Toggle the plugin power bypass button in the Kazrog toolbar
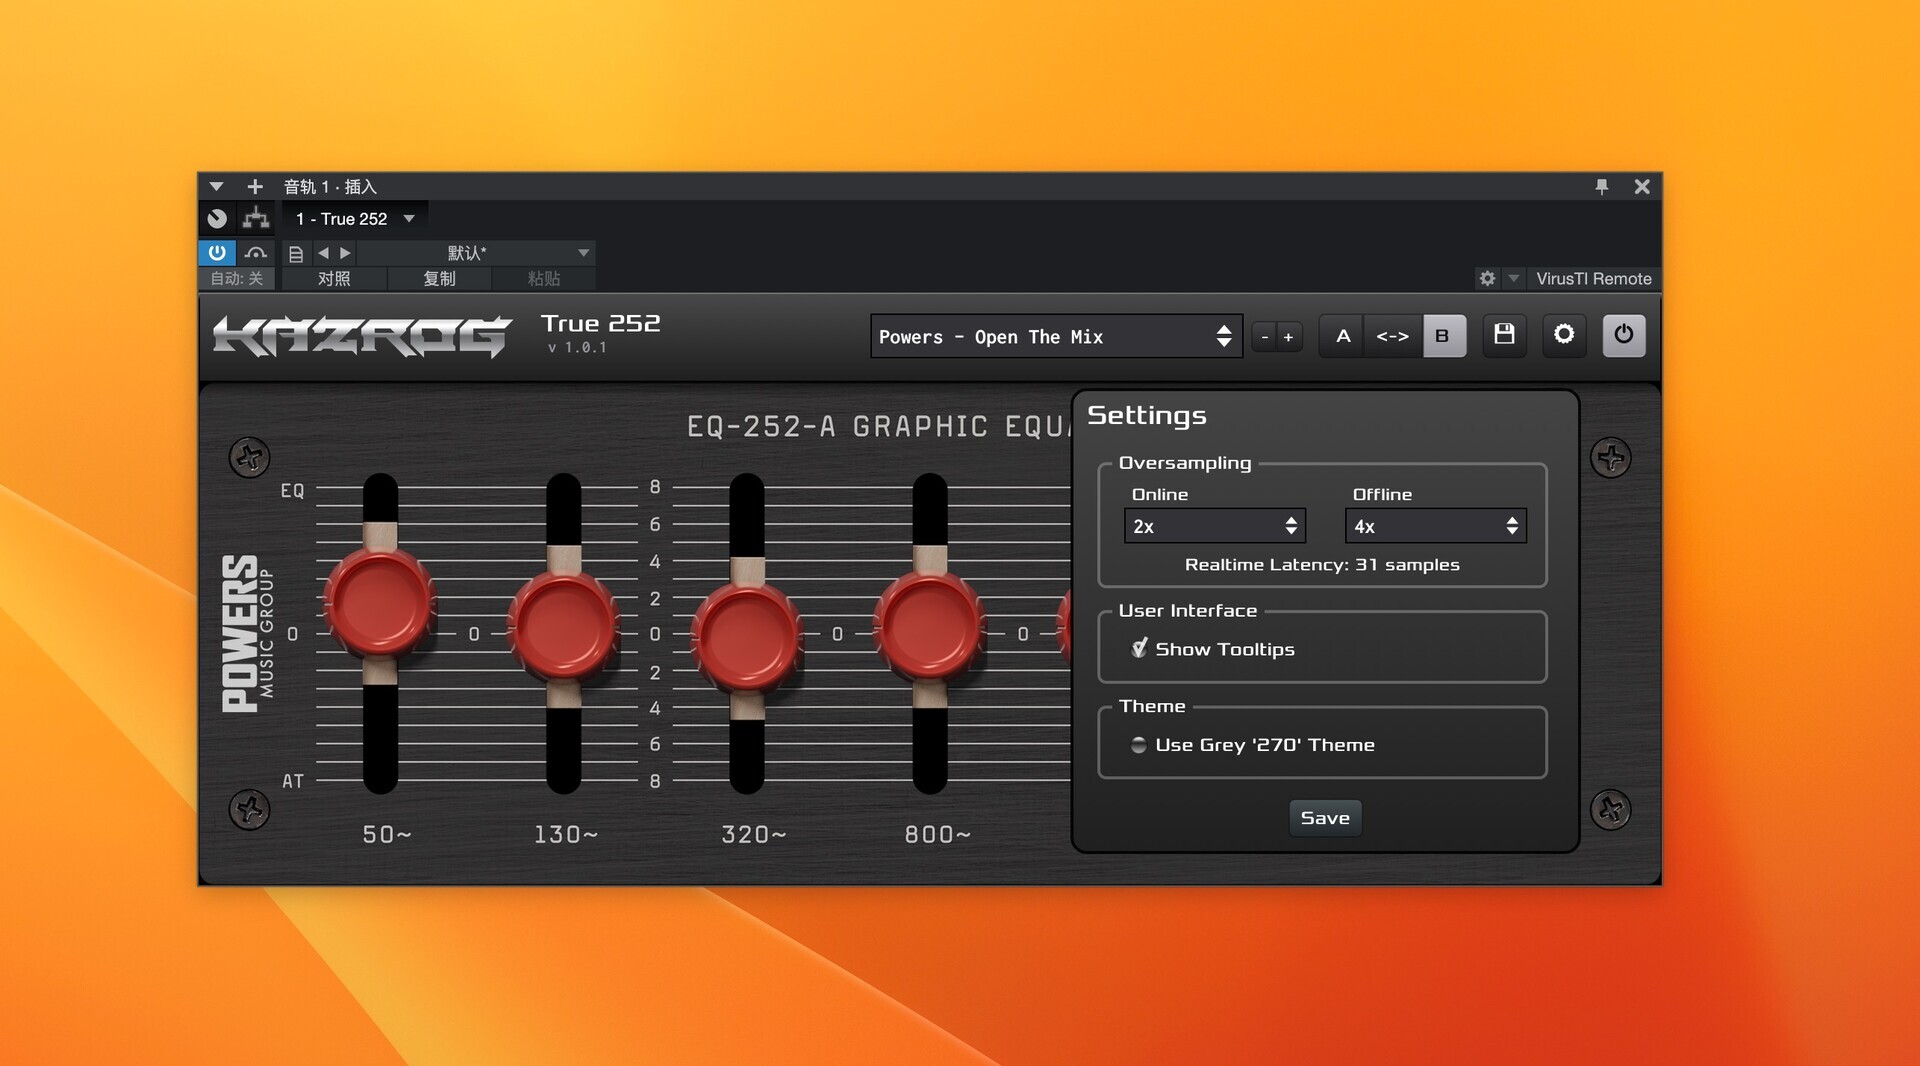The height and width of the screenshot is (1066, 1920). click(x=1623, y=335)
